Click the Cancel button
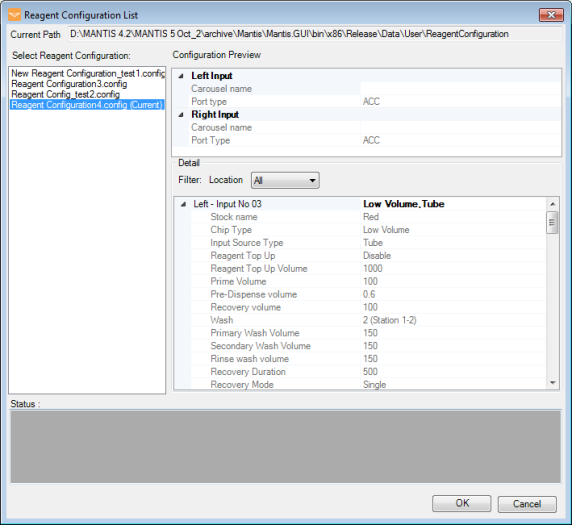572x525 pixels. pos(527,503)
